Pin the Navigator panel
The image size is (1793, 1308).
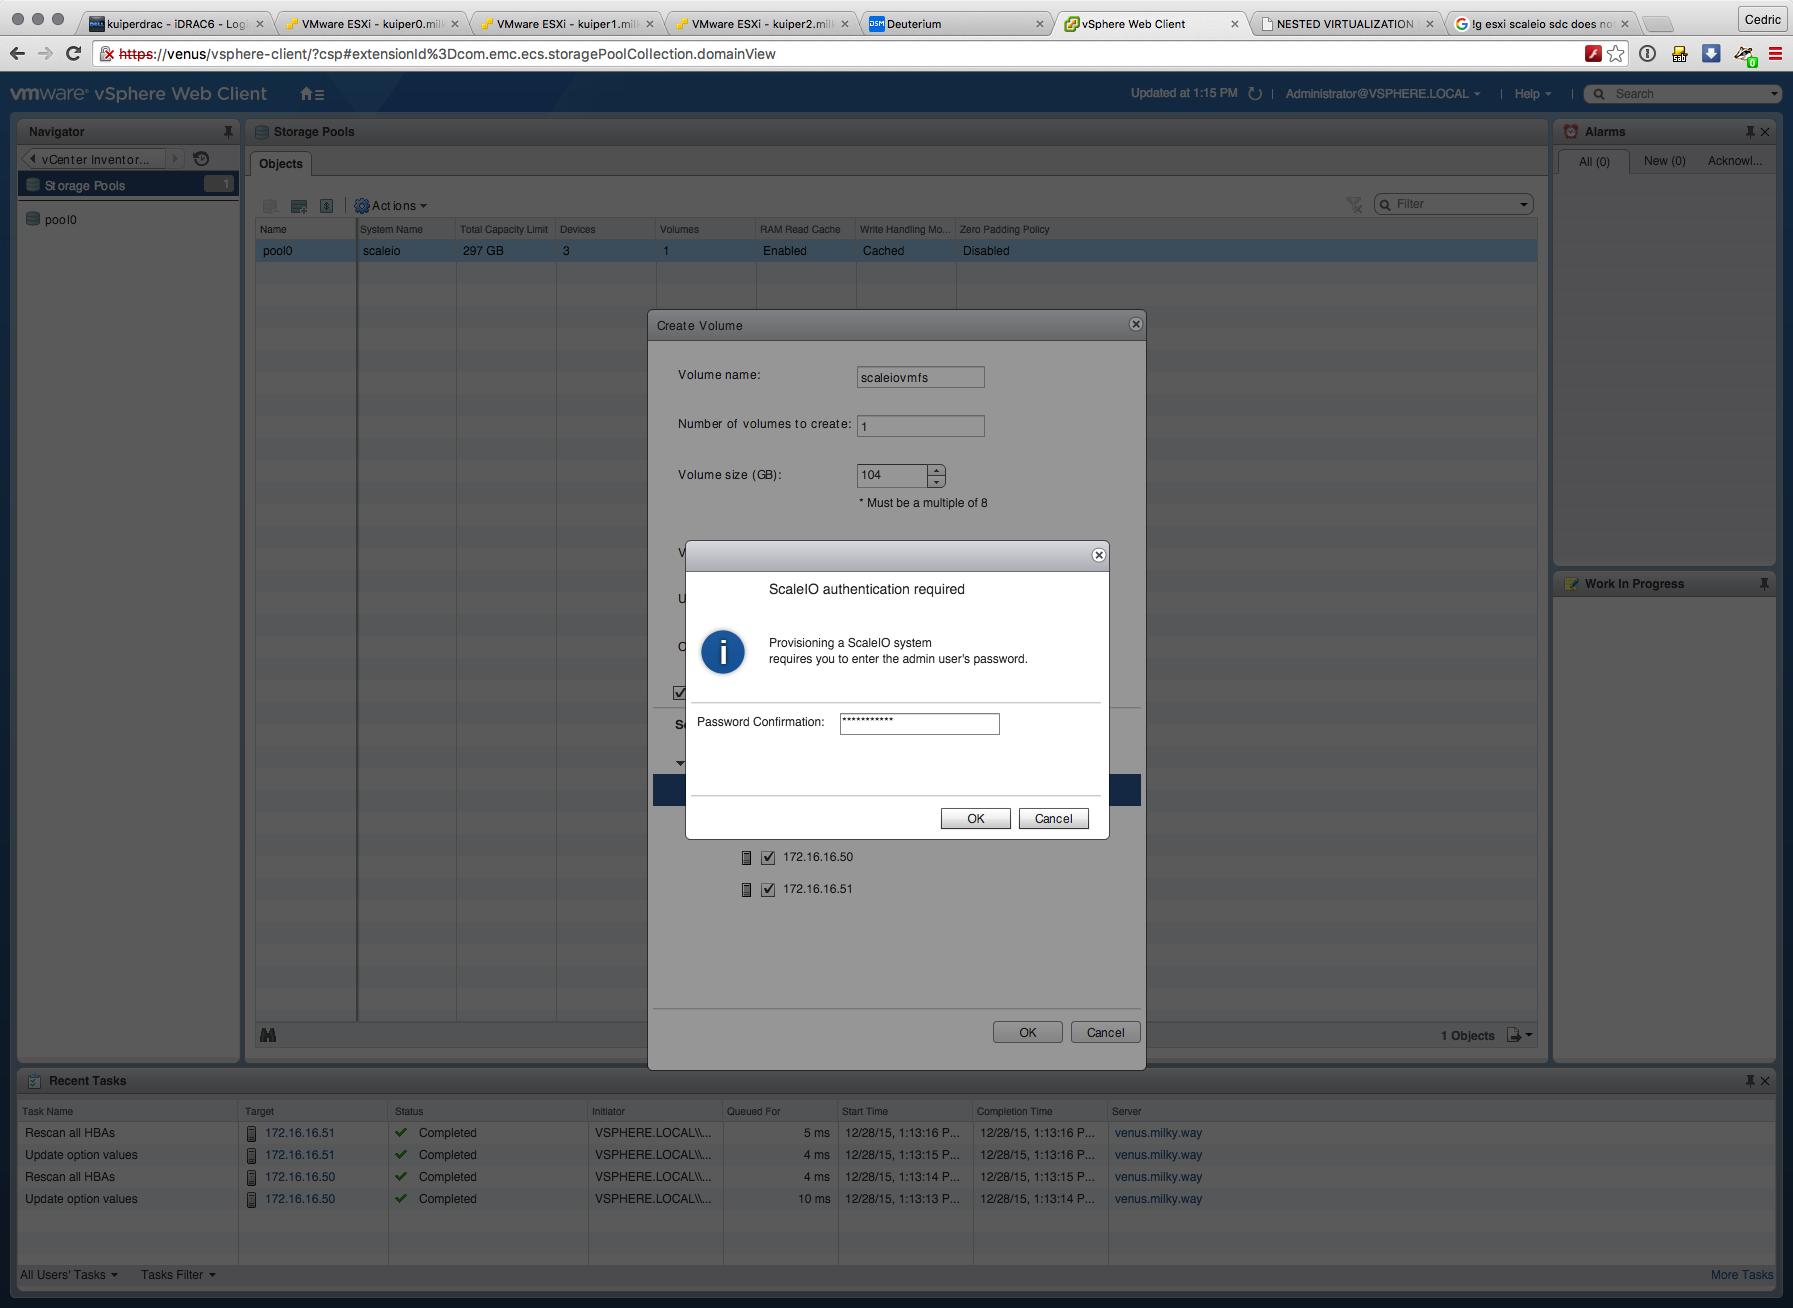click(x=228, y=132)
